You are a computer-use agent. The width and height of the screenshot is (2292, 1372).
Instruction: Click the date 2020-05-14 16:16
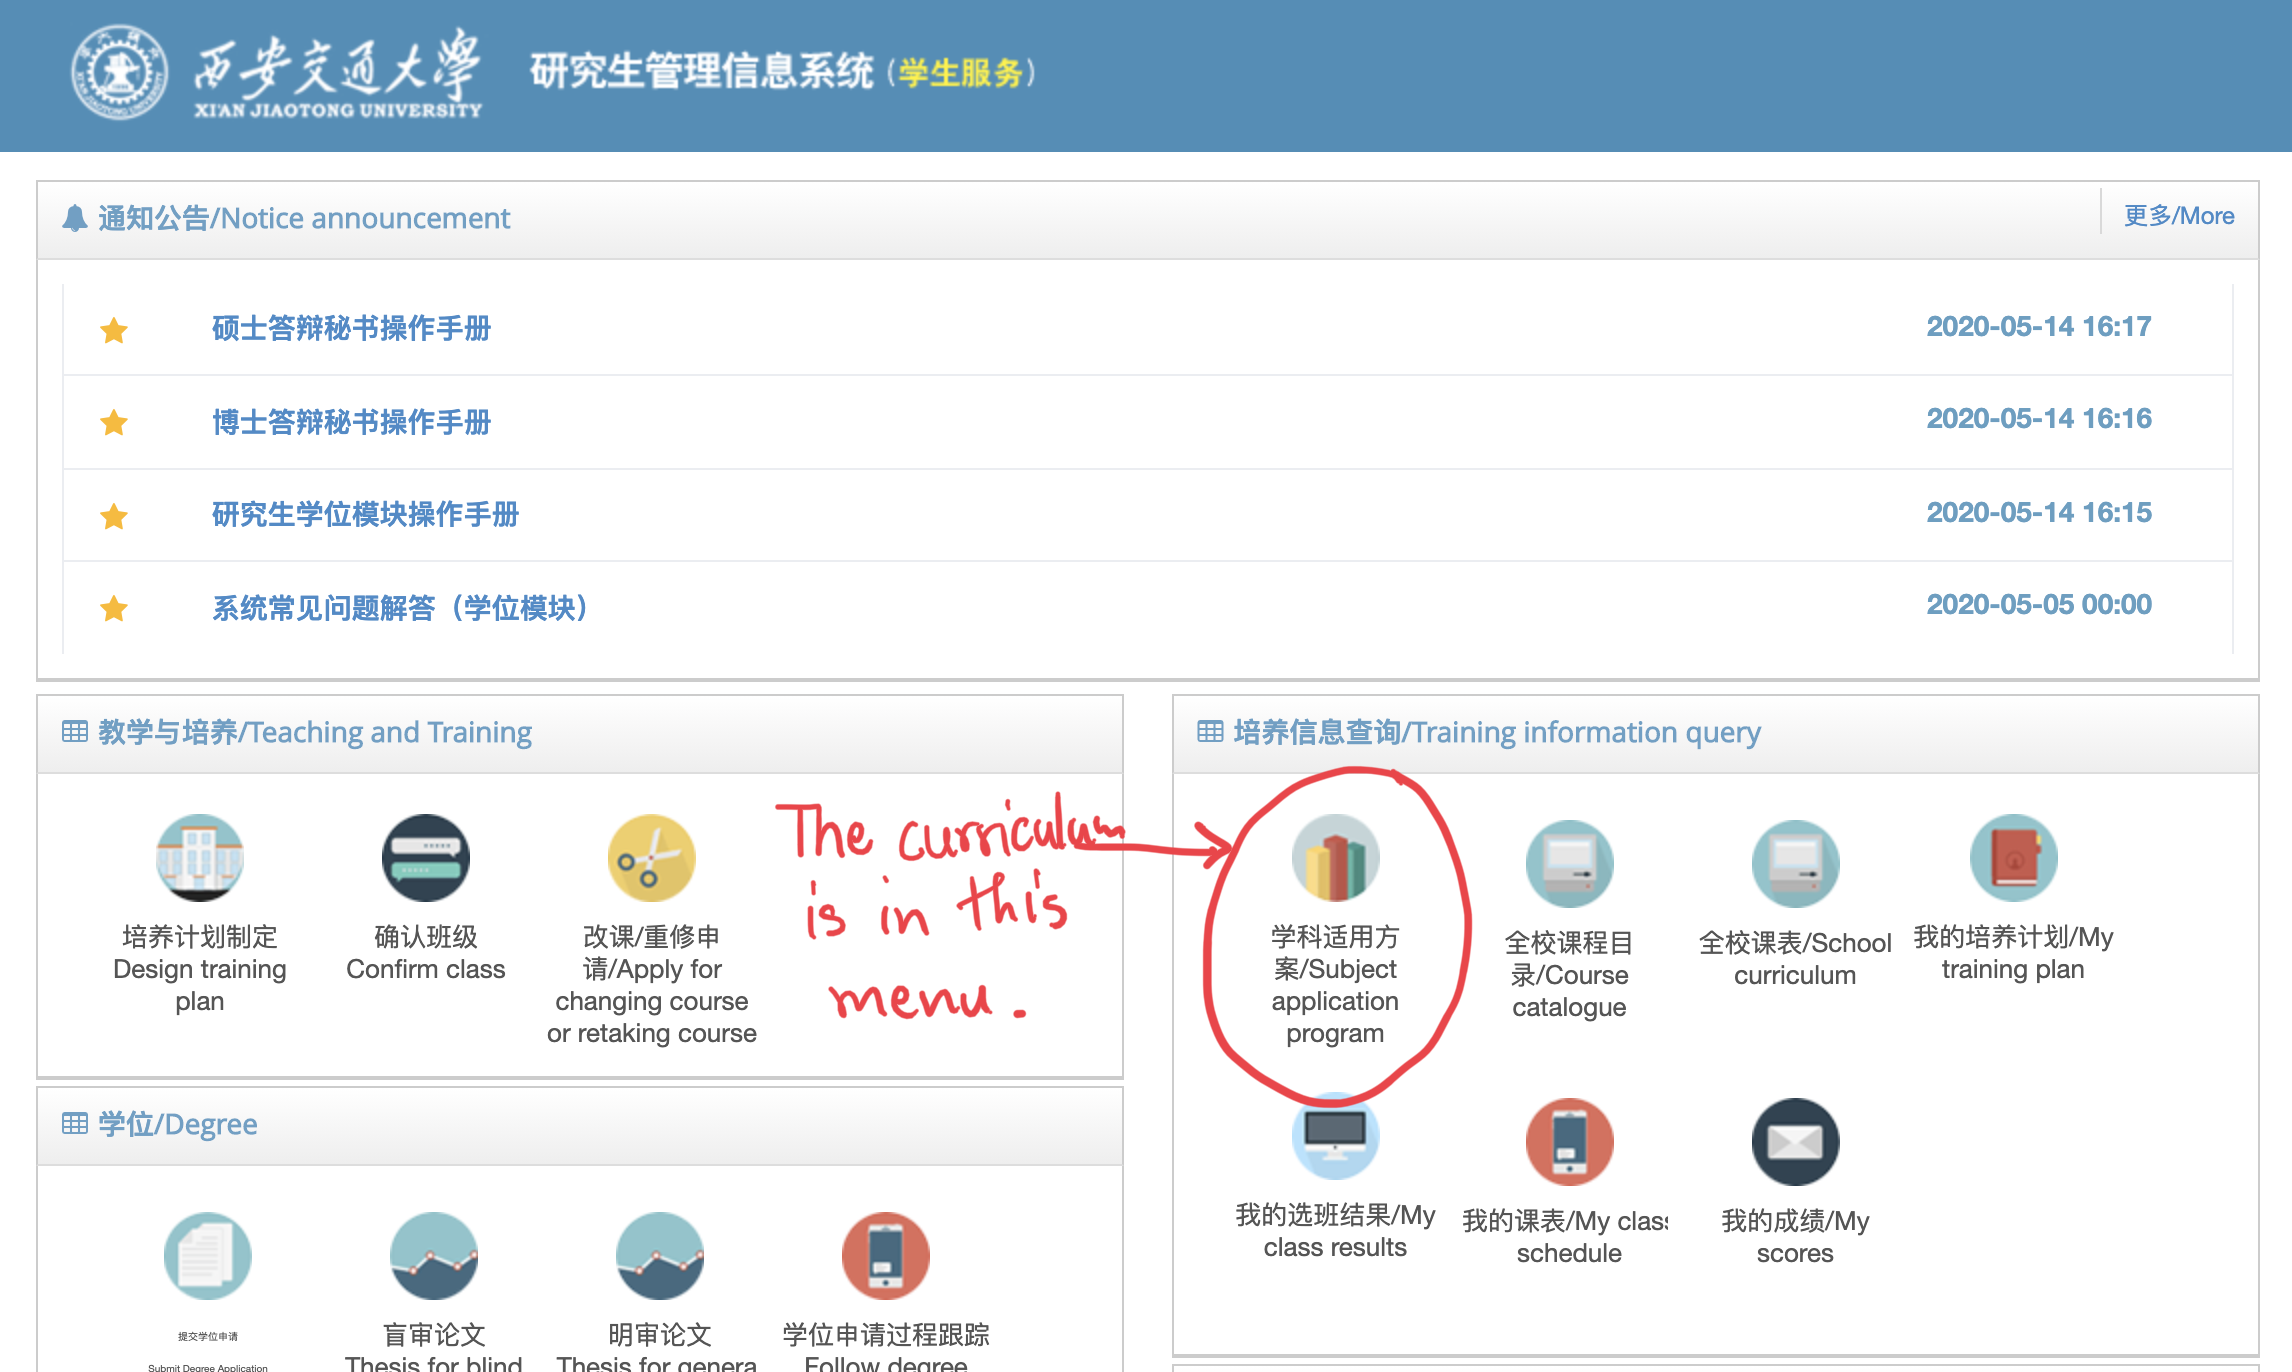pyautogui.click(x=2039, y=418)
